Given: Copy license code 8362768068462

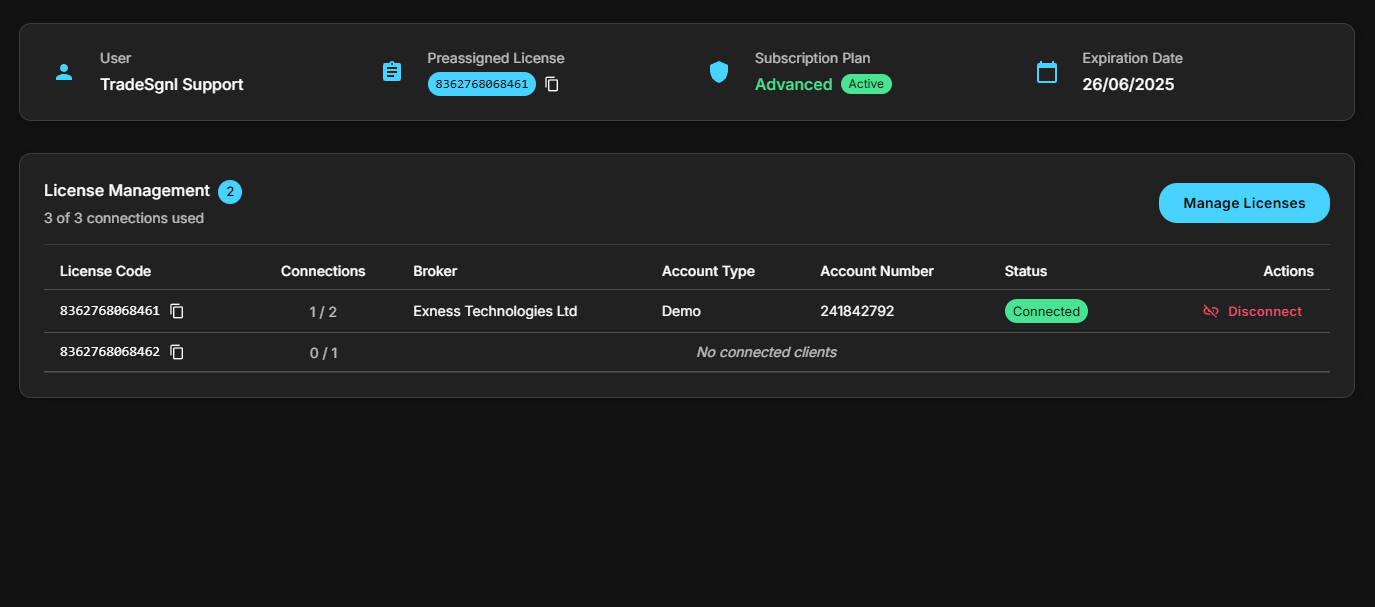Looking at the screenshot, I should click(x=176, y=352).
